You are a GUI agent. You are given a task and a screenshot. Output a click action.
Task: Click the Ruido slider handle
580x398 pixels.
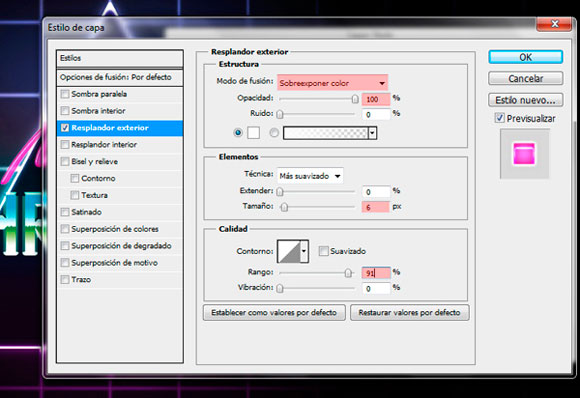280,114
